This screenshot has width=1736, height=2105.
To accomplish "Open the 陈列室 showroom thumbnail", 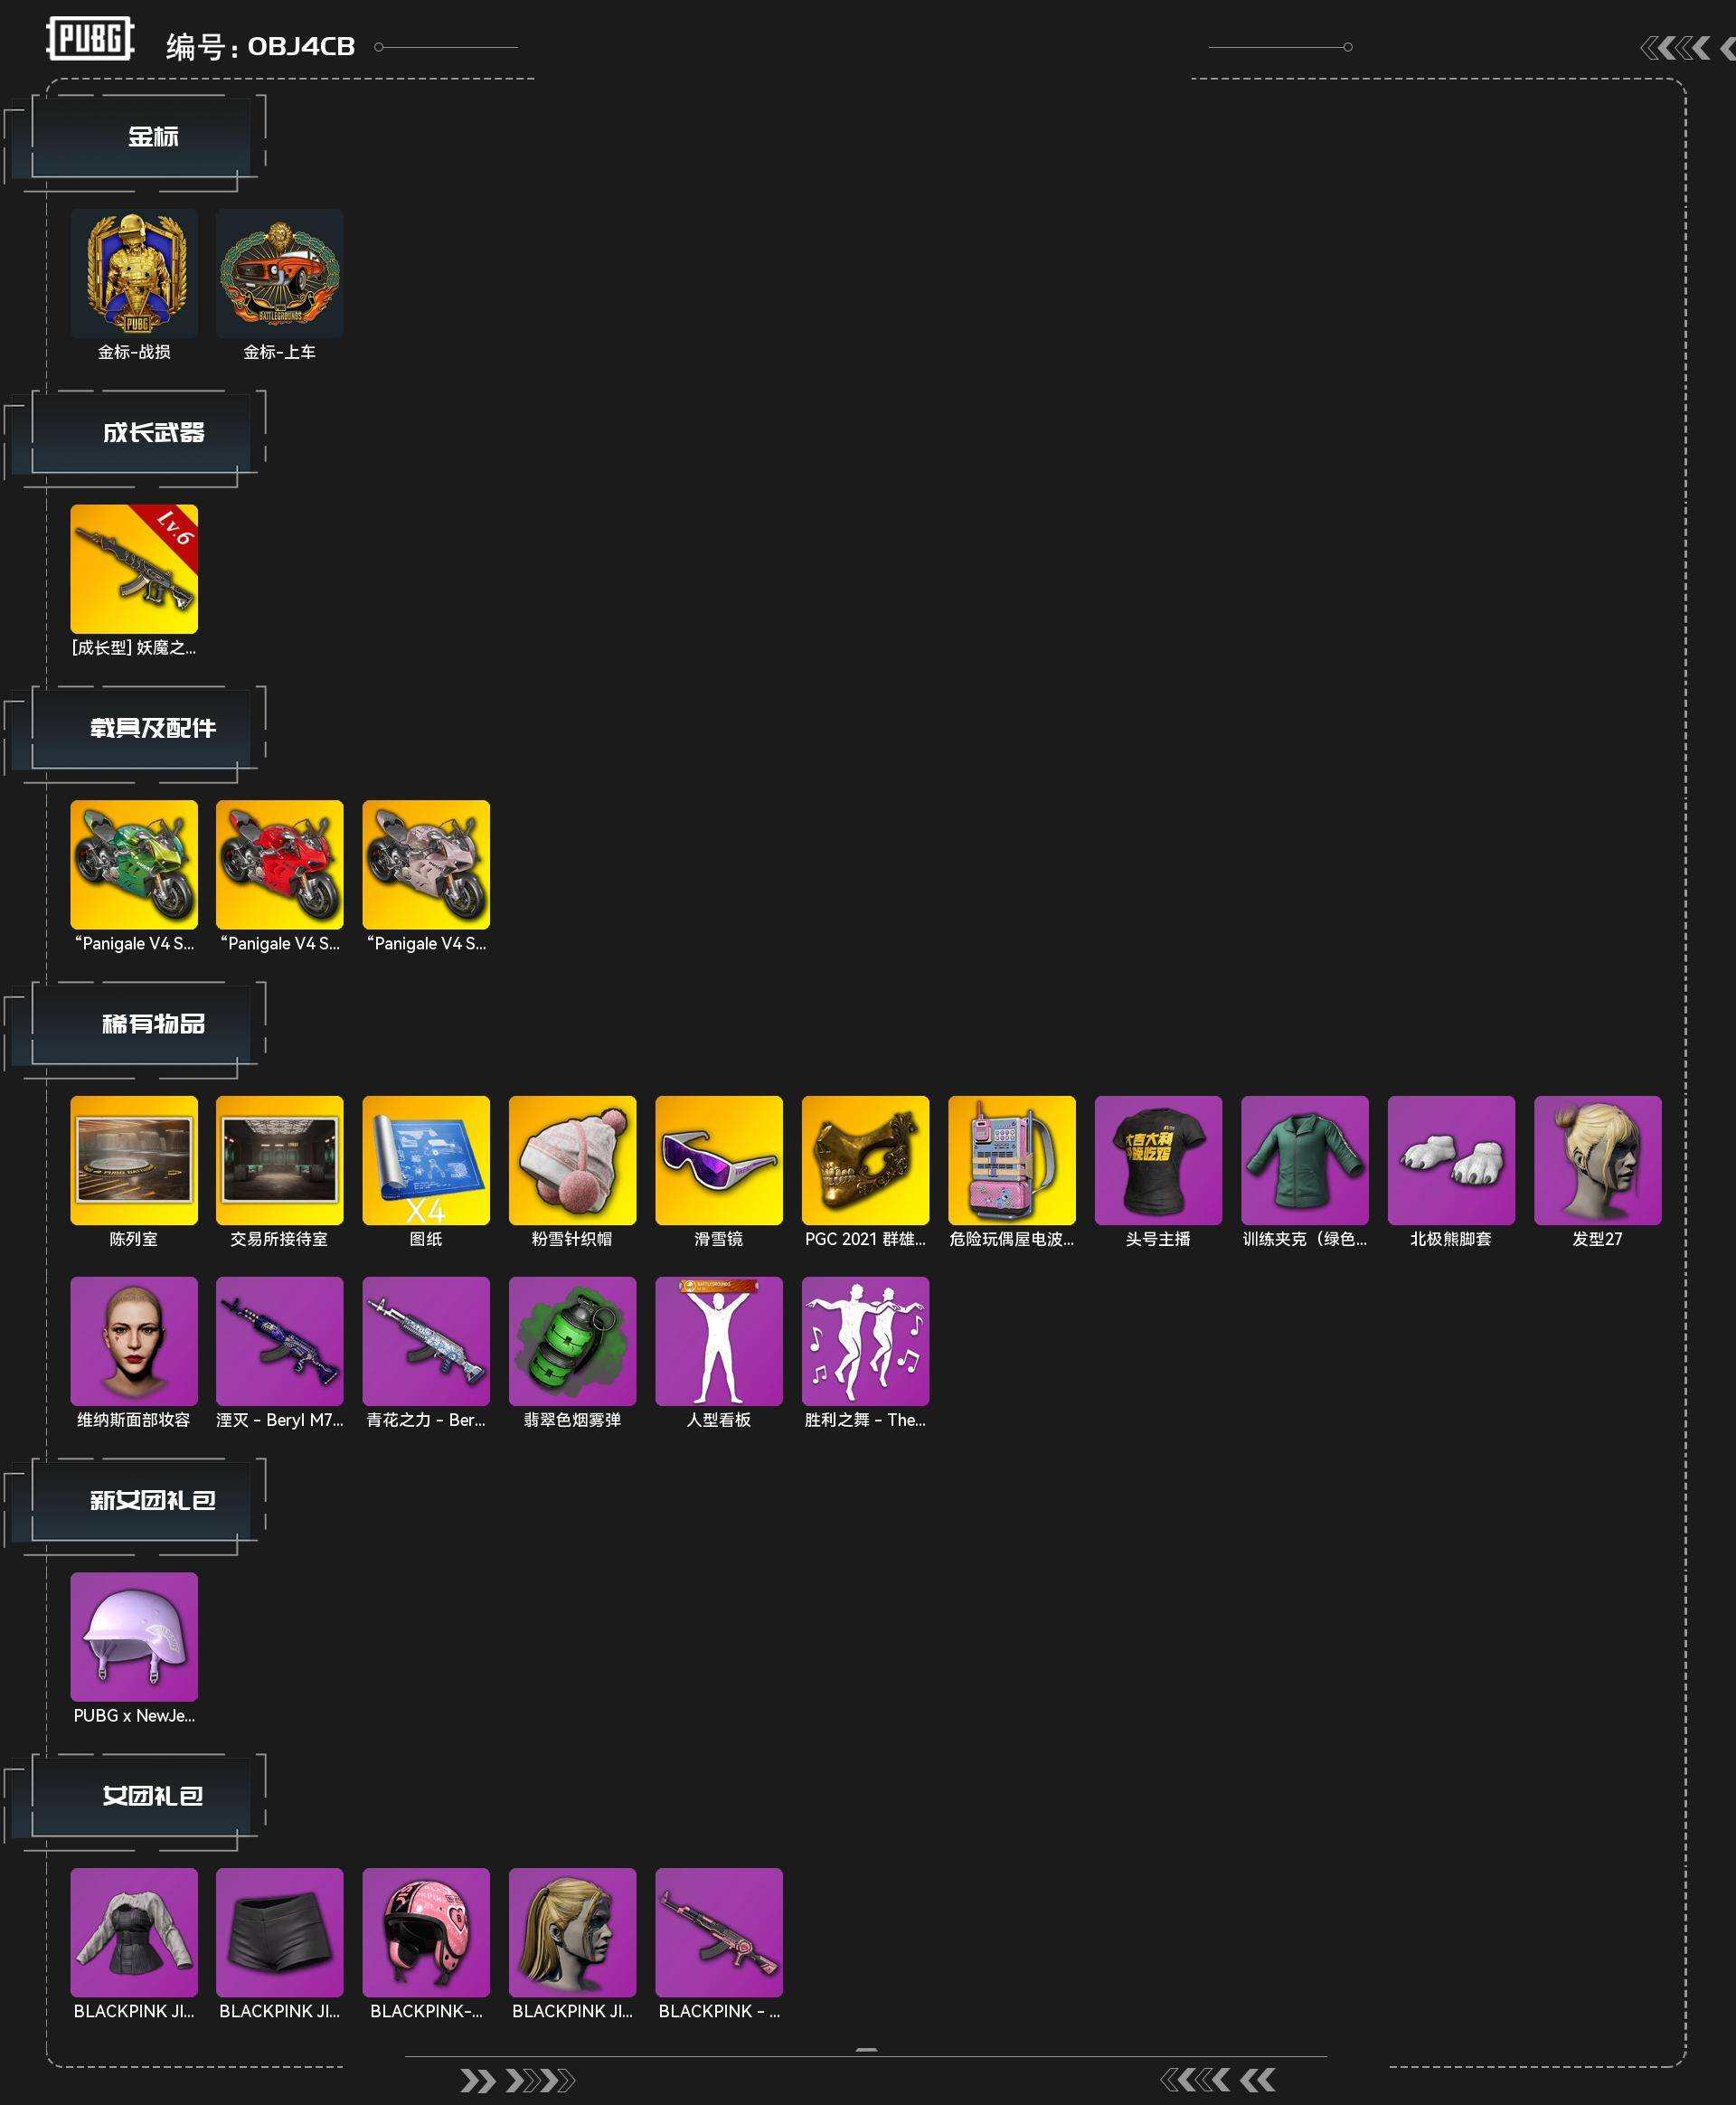I will click(x=134, y=1160).
